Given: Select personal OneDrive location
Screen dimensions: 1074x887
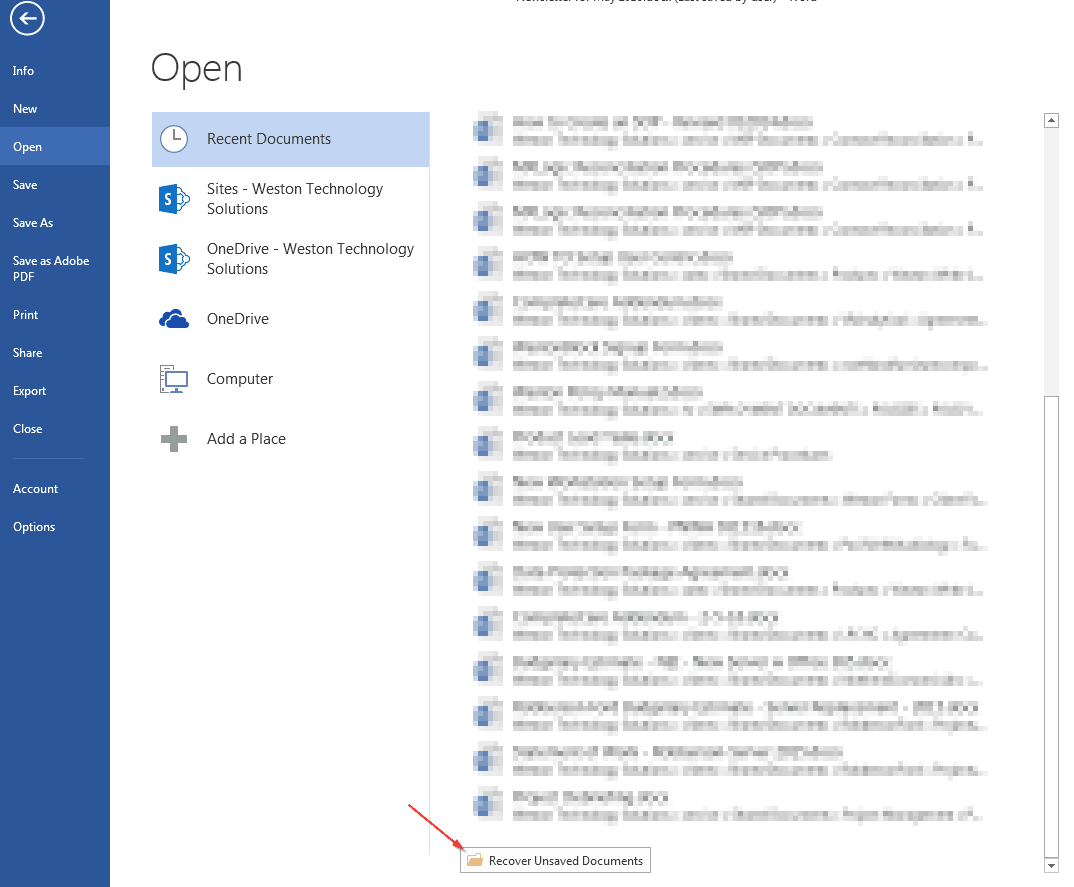Looking at the screenshot, I should [290, 318].
